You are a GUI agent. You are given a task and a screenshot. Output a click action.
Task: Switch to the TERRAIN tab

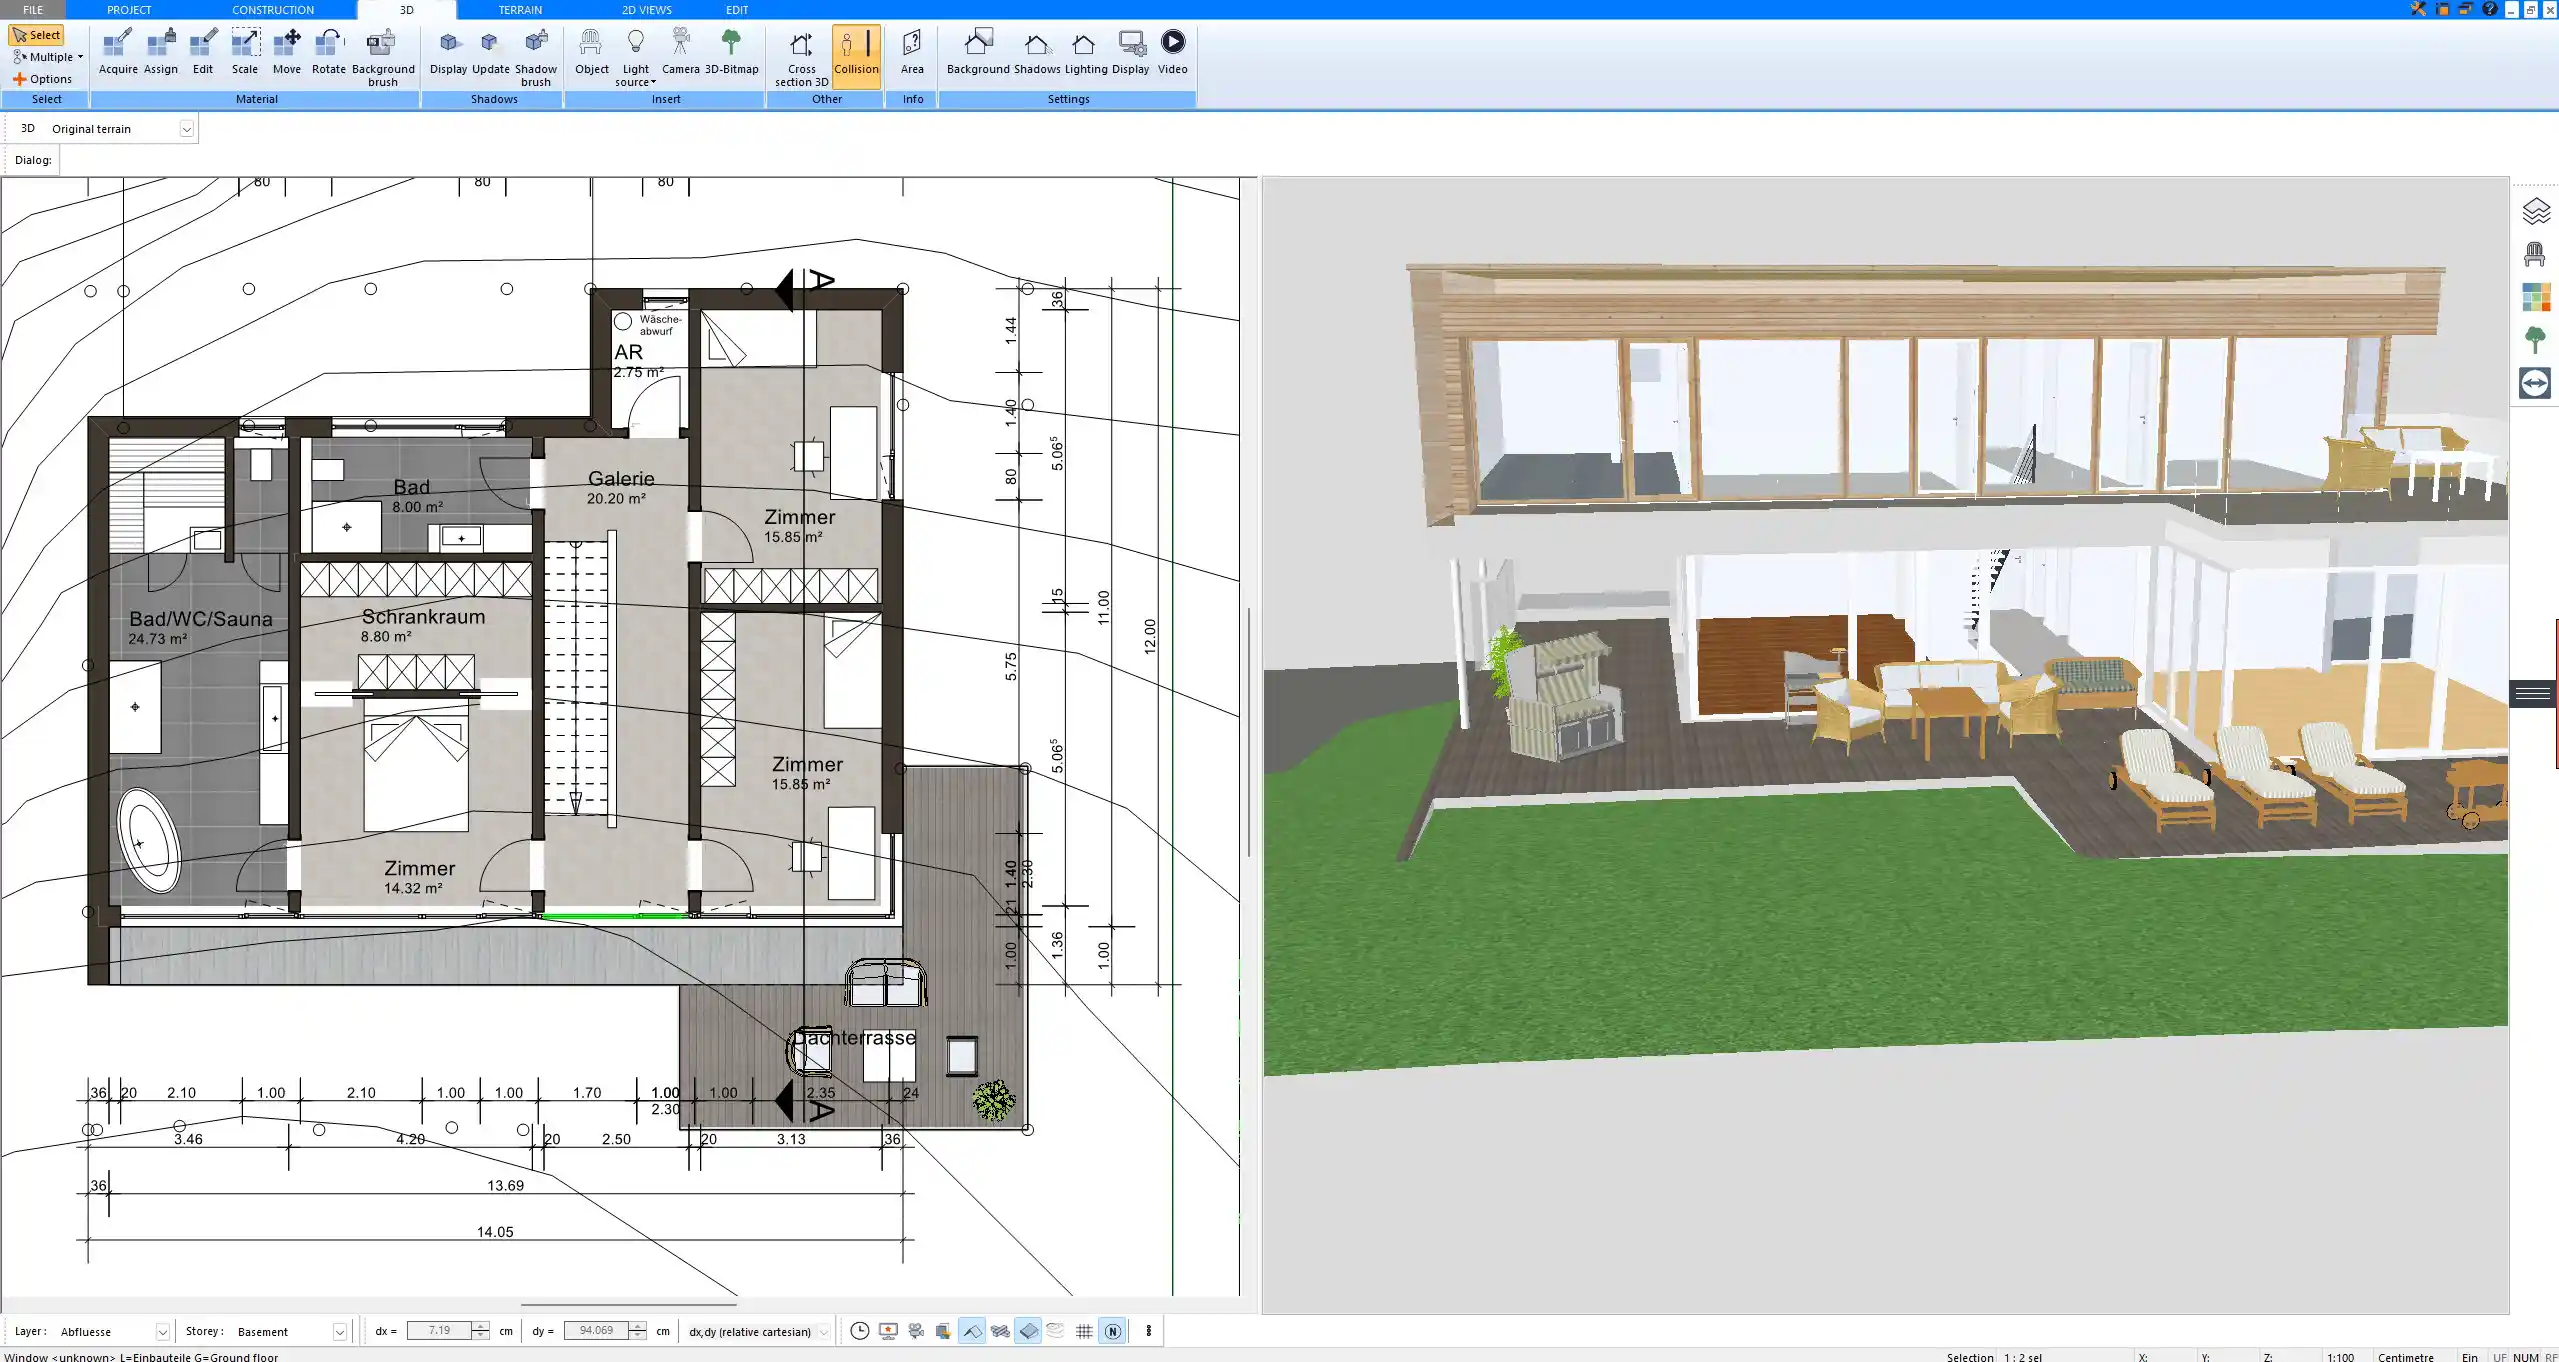[520, 9]
